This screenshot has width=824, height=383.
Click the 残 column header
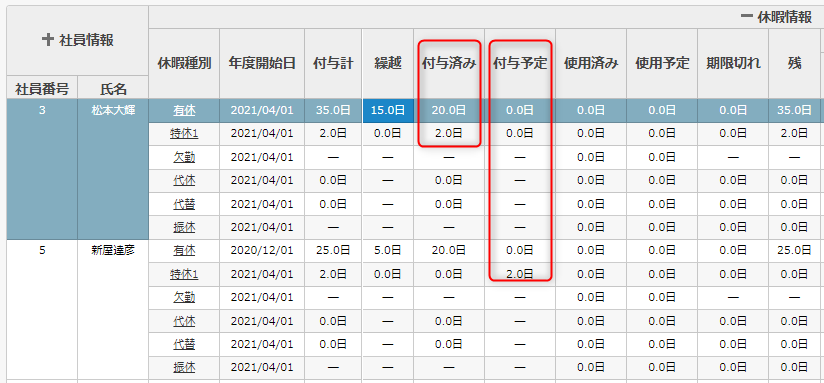pyautogui.click(x=794, y=64)
